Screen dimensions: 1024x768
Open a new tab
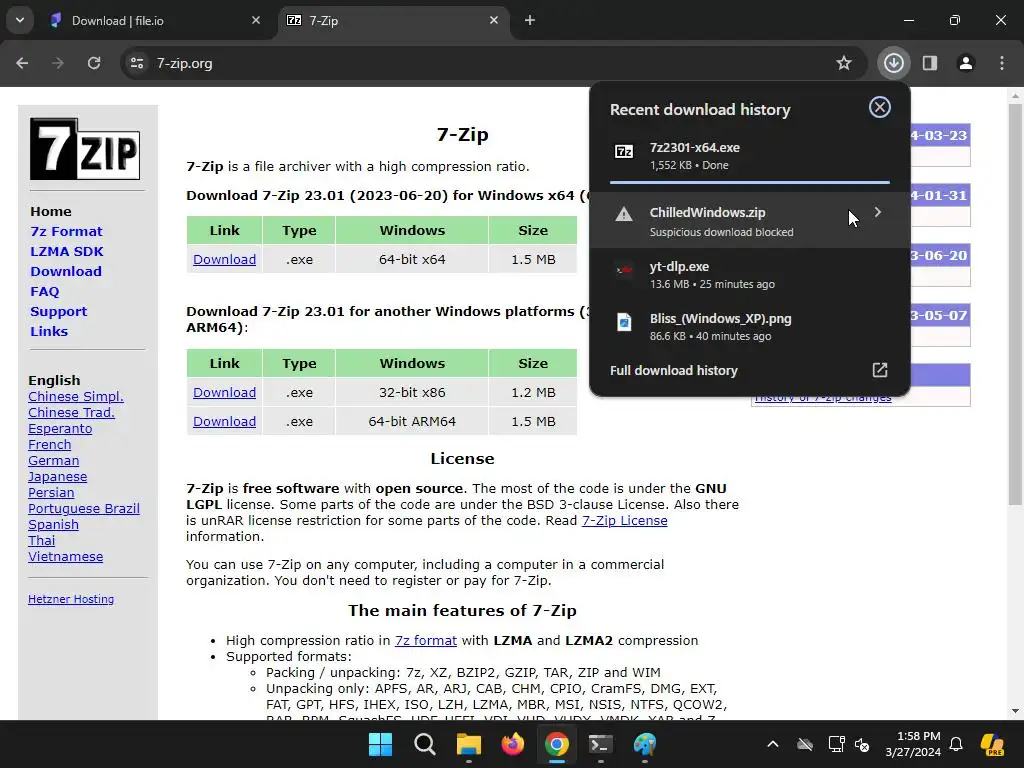tap(530, 20)
